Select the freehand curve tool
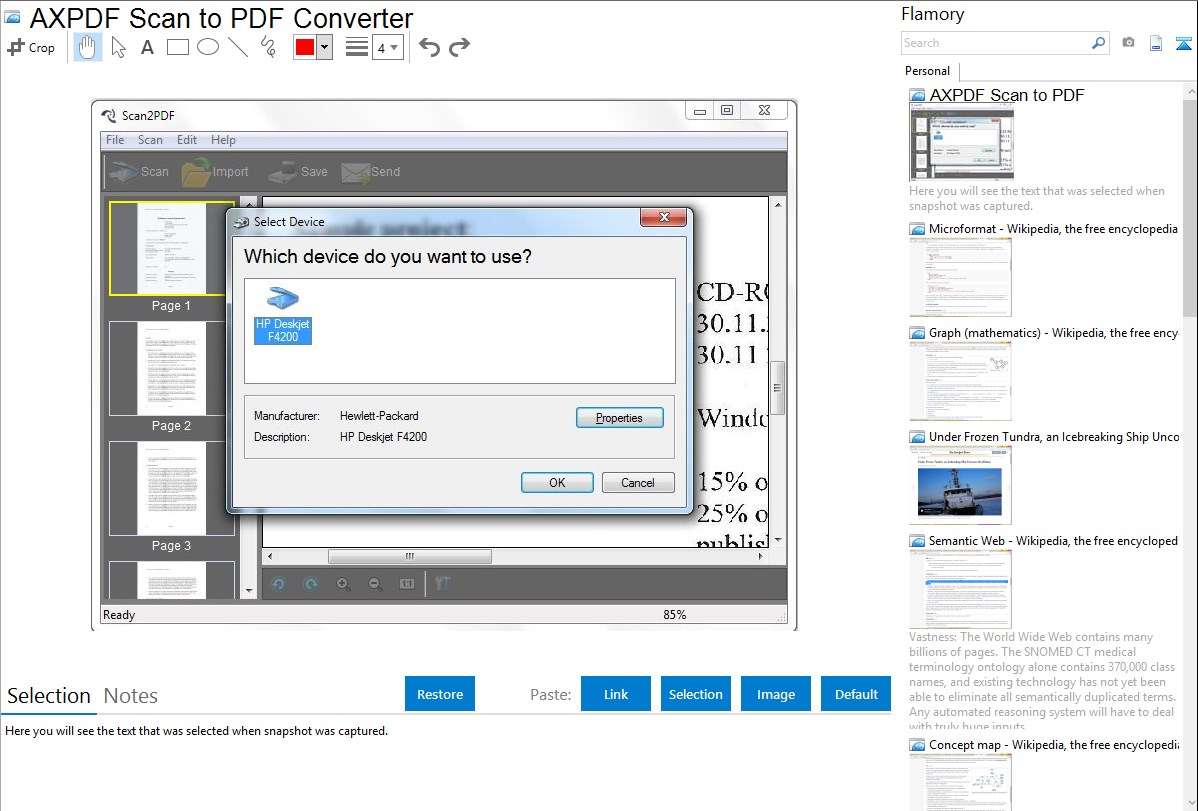The image size is (1198, 811). coord(268,47)
